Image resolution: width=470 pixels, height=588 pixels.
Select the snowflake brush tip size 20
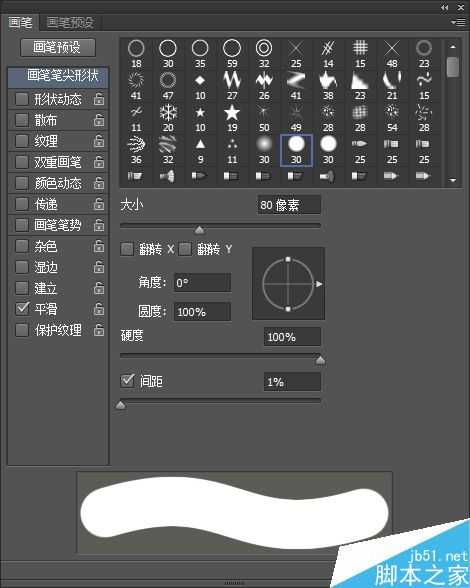click(x=168, y=117)
